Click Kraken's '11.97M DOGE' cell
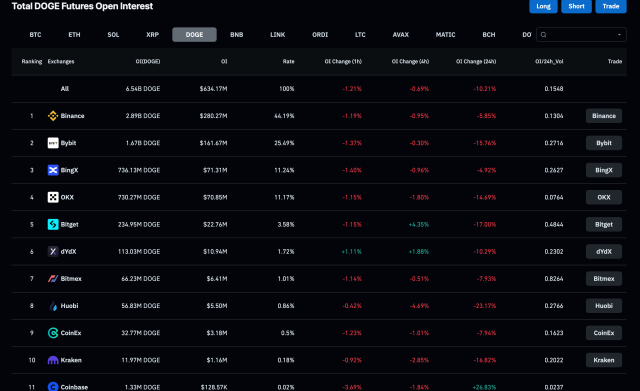Image resolution: width=640 pixels, height=391 pixels. (x=141, y=360)
